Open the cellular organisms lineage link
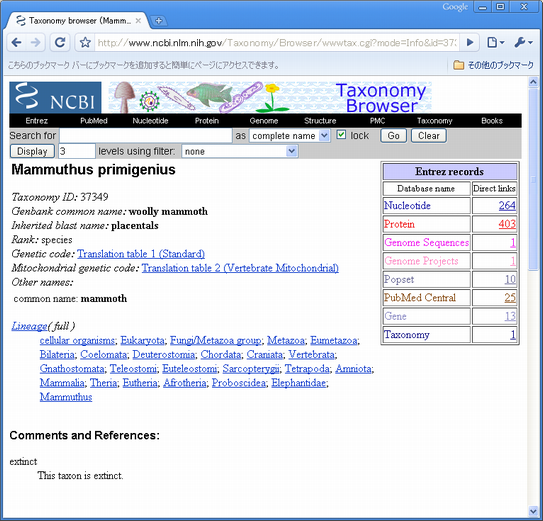This screenshot has height=521, width=543. coord(77,341)
